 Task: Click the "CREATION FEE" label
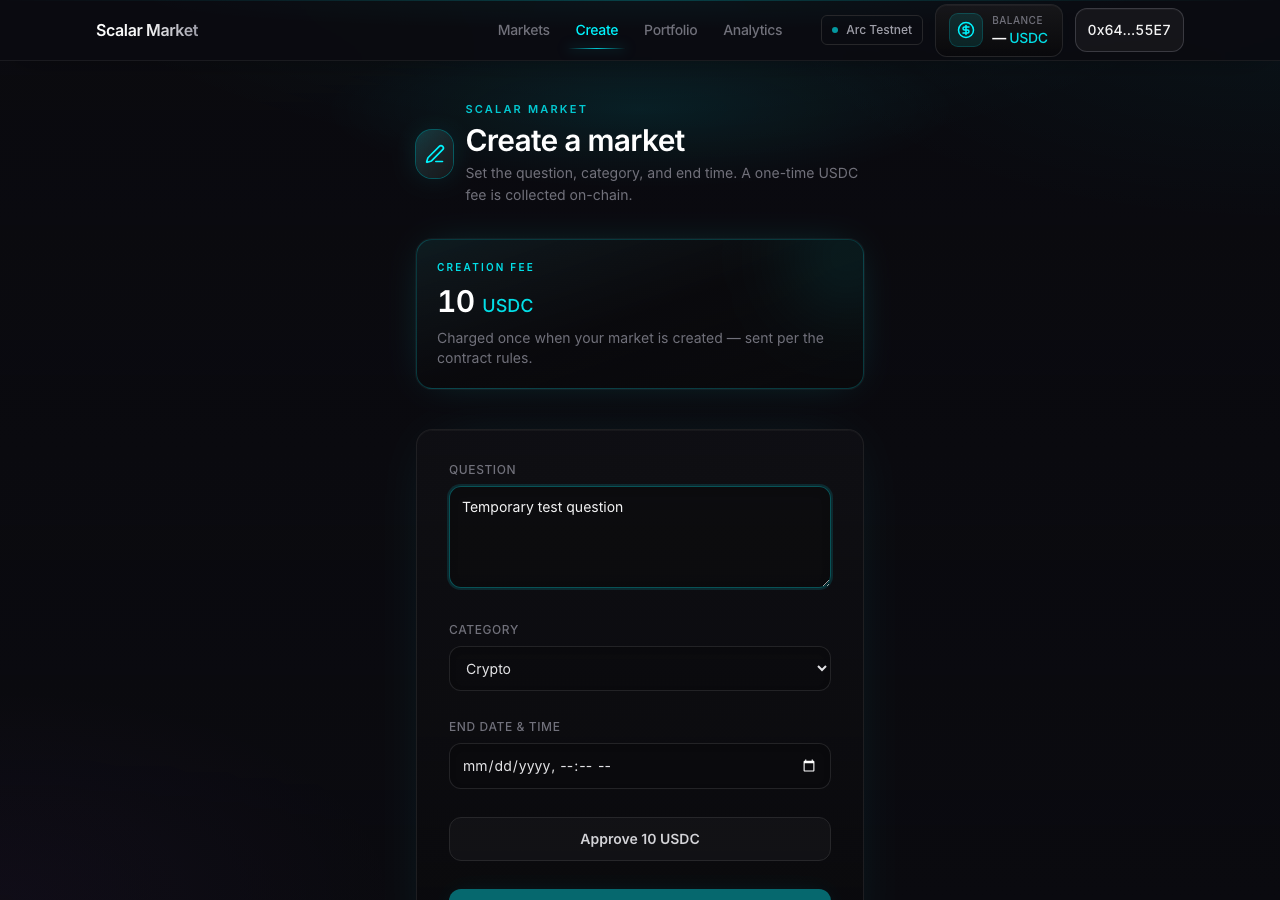point(486,267)
